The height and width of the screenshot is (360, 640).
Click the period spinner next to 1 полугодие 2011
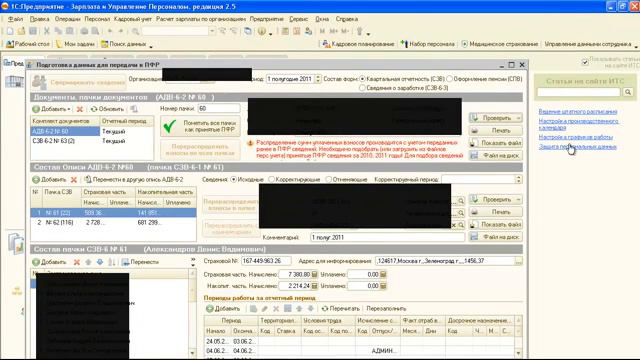click(x=318, y=79)
